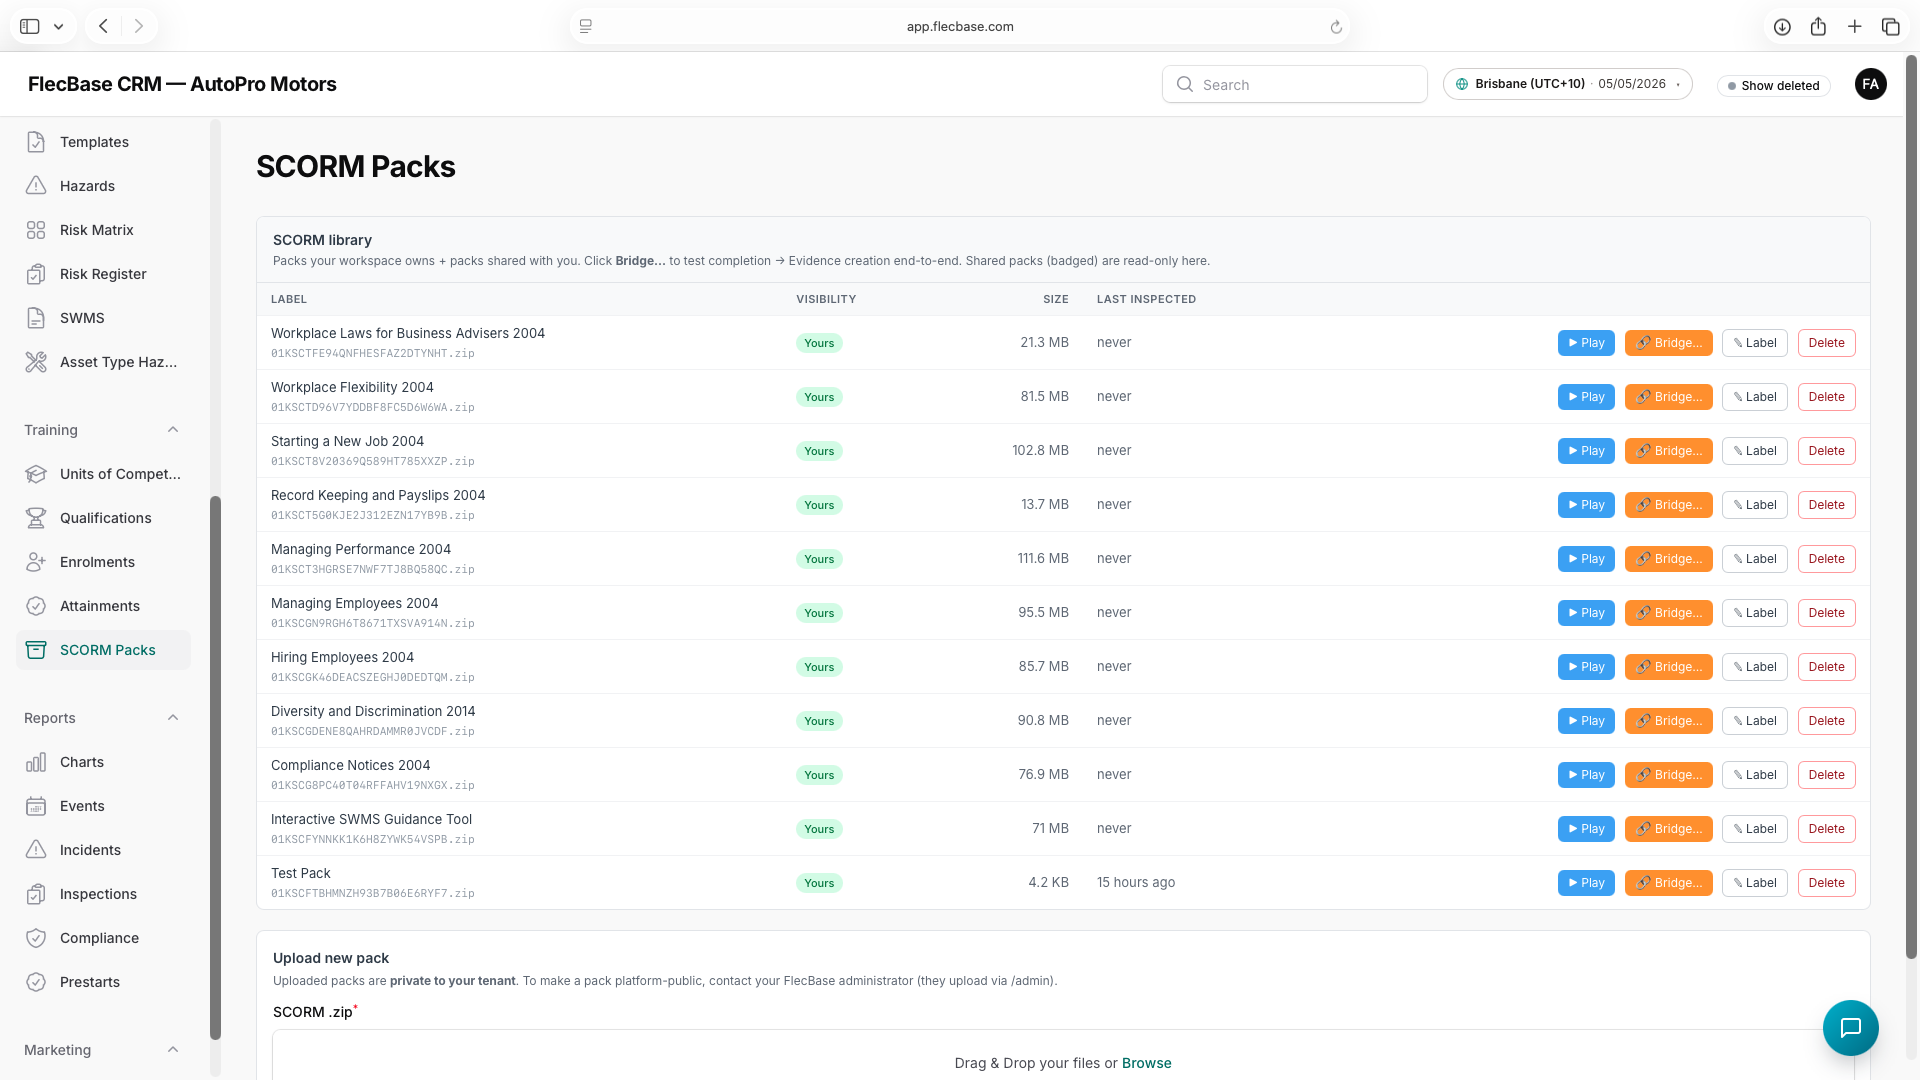Open Risk Register clipboard icon
Screen dimensions: 1920x1080
tap(36, 274)
